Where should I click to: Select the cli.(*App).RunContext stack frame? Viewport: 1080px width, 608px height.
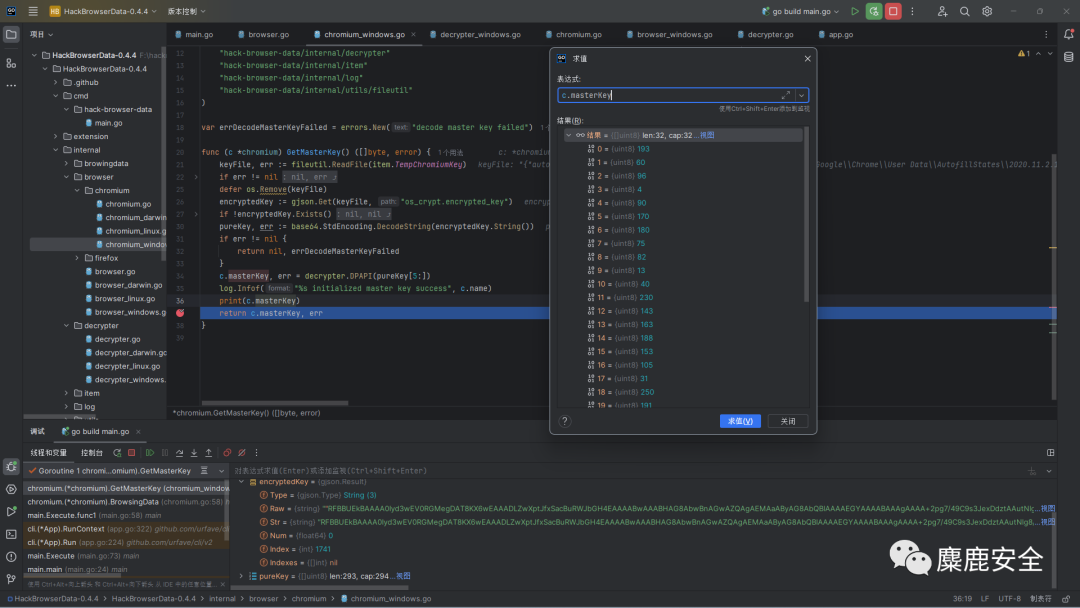127,529
